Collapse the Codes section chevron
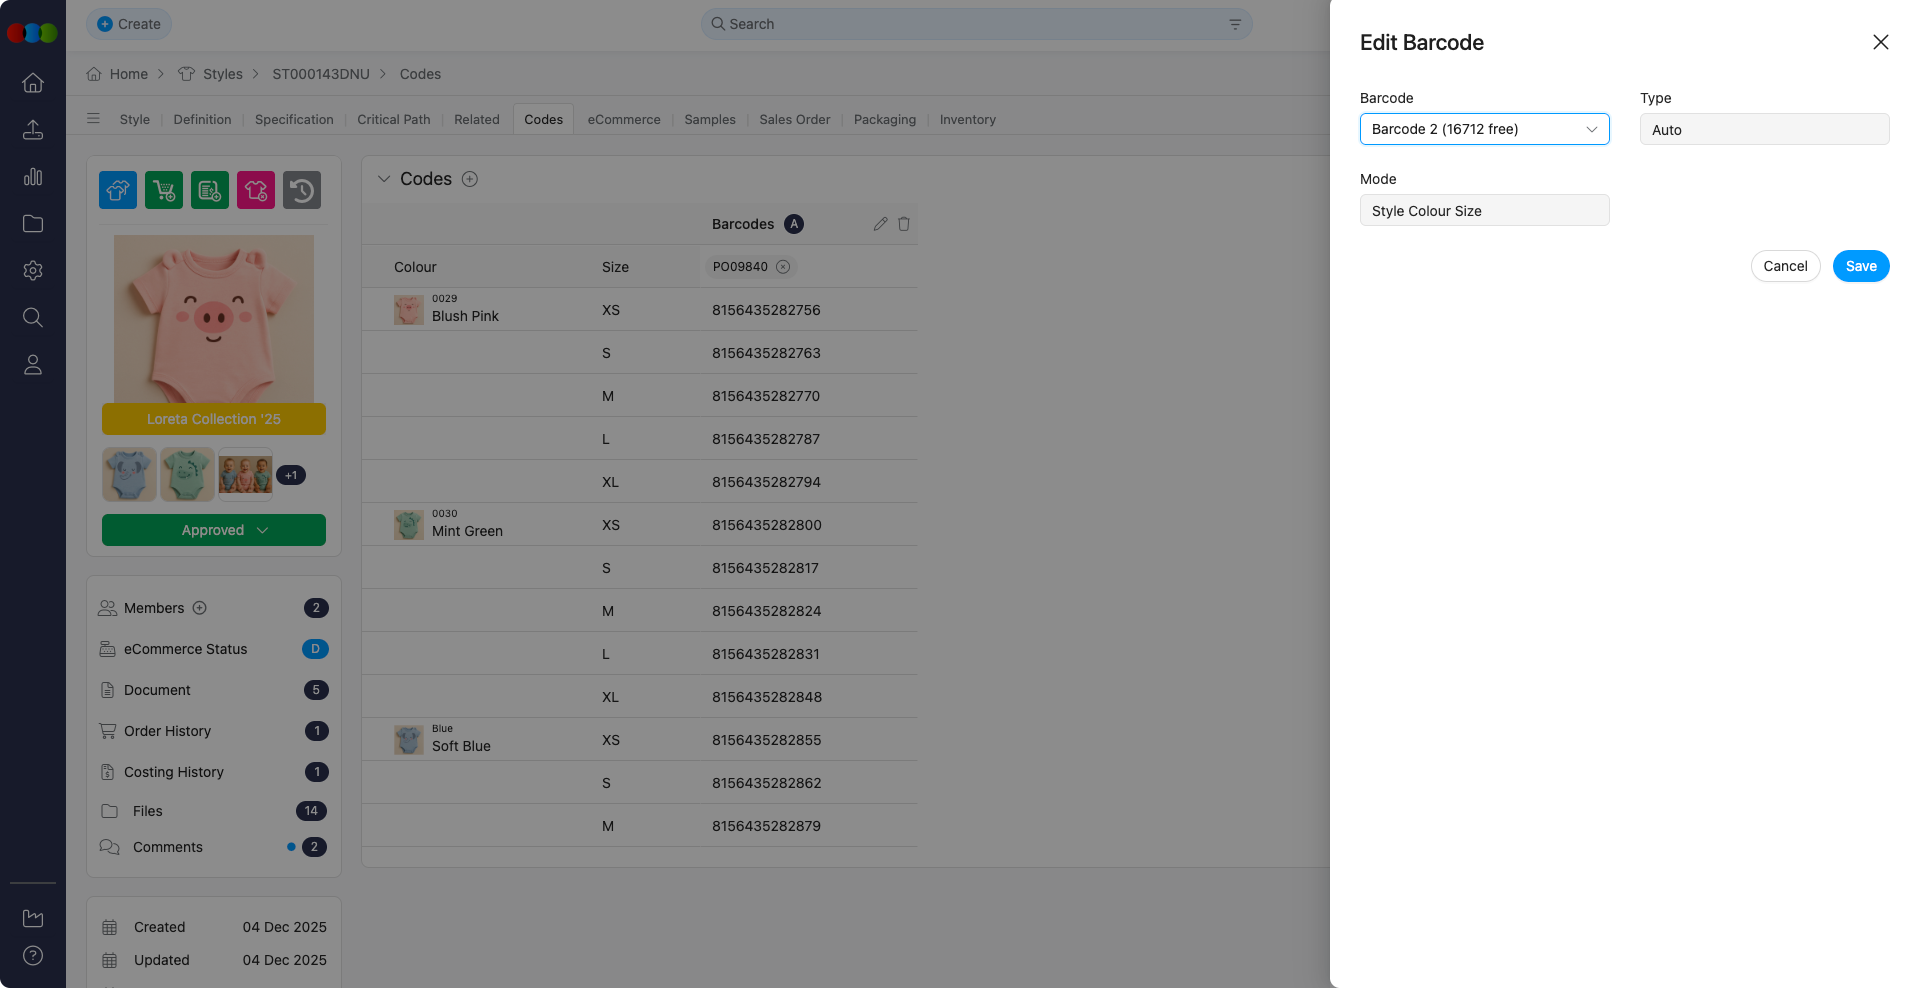 (x=383, y=179)
